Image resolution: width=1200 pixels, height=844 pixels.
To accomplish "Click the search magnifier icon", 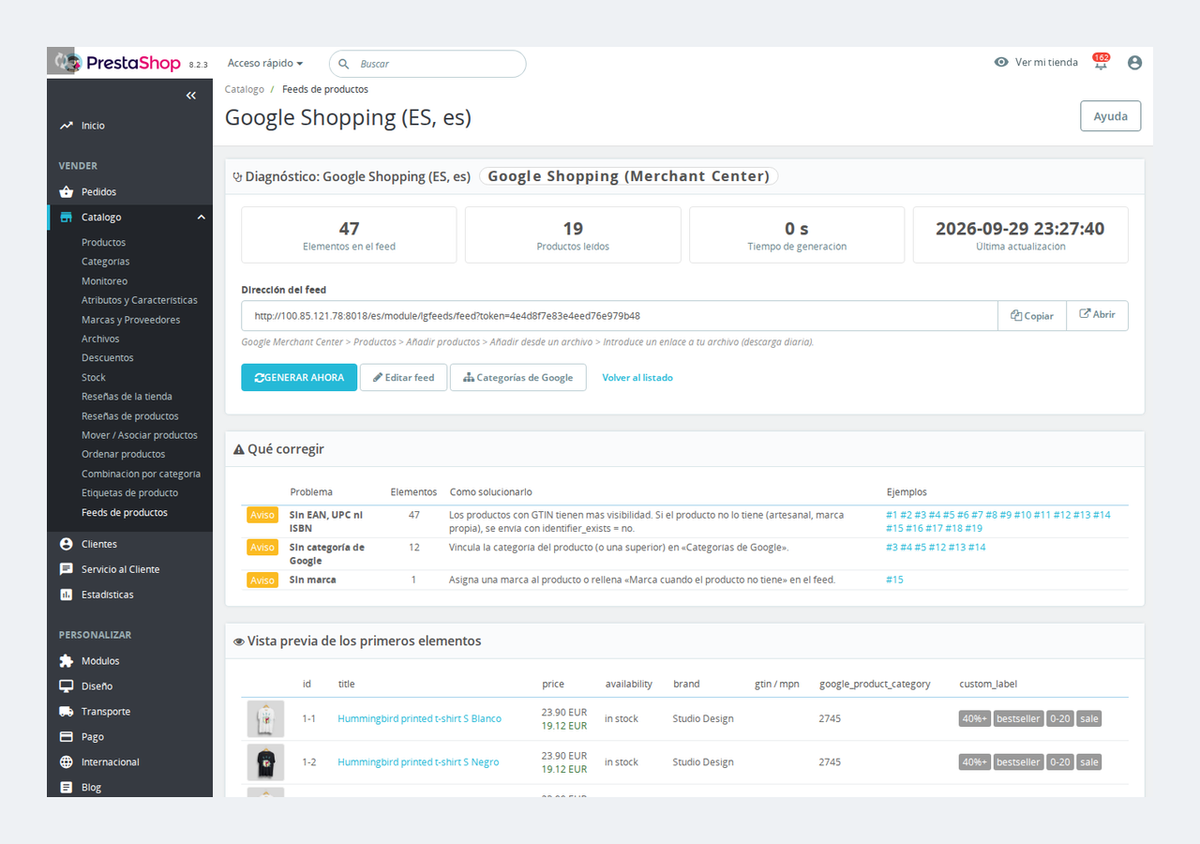I will pos(344,64).
